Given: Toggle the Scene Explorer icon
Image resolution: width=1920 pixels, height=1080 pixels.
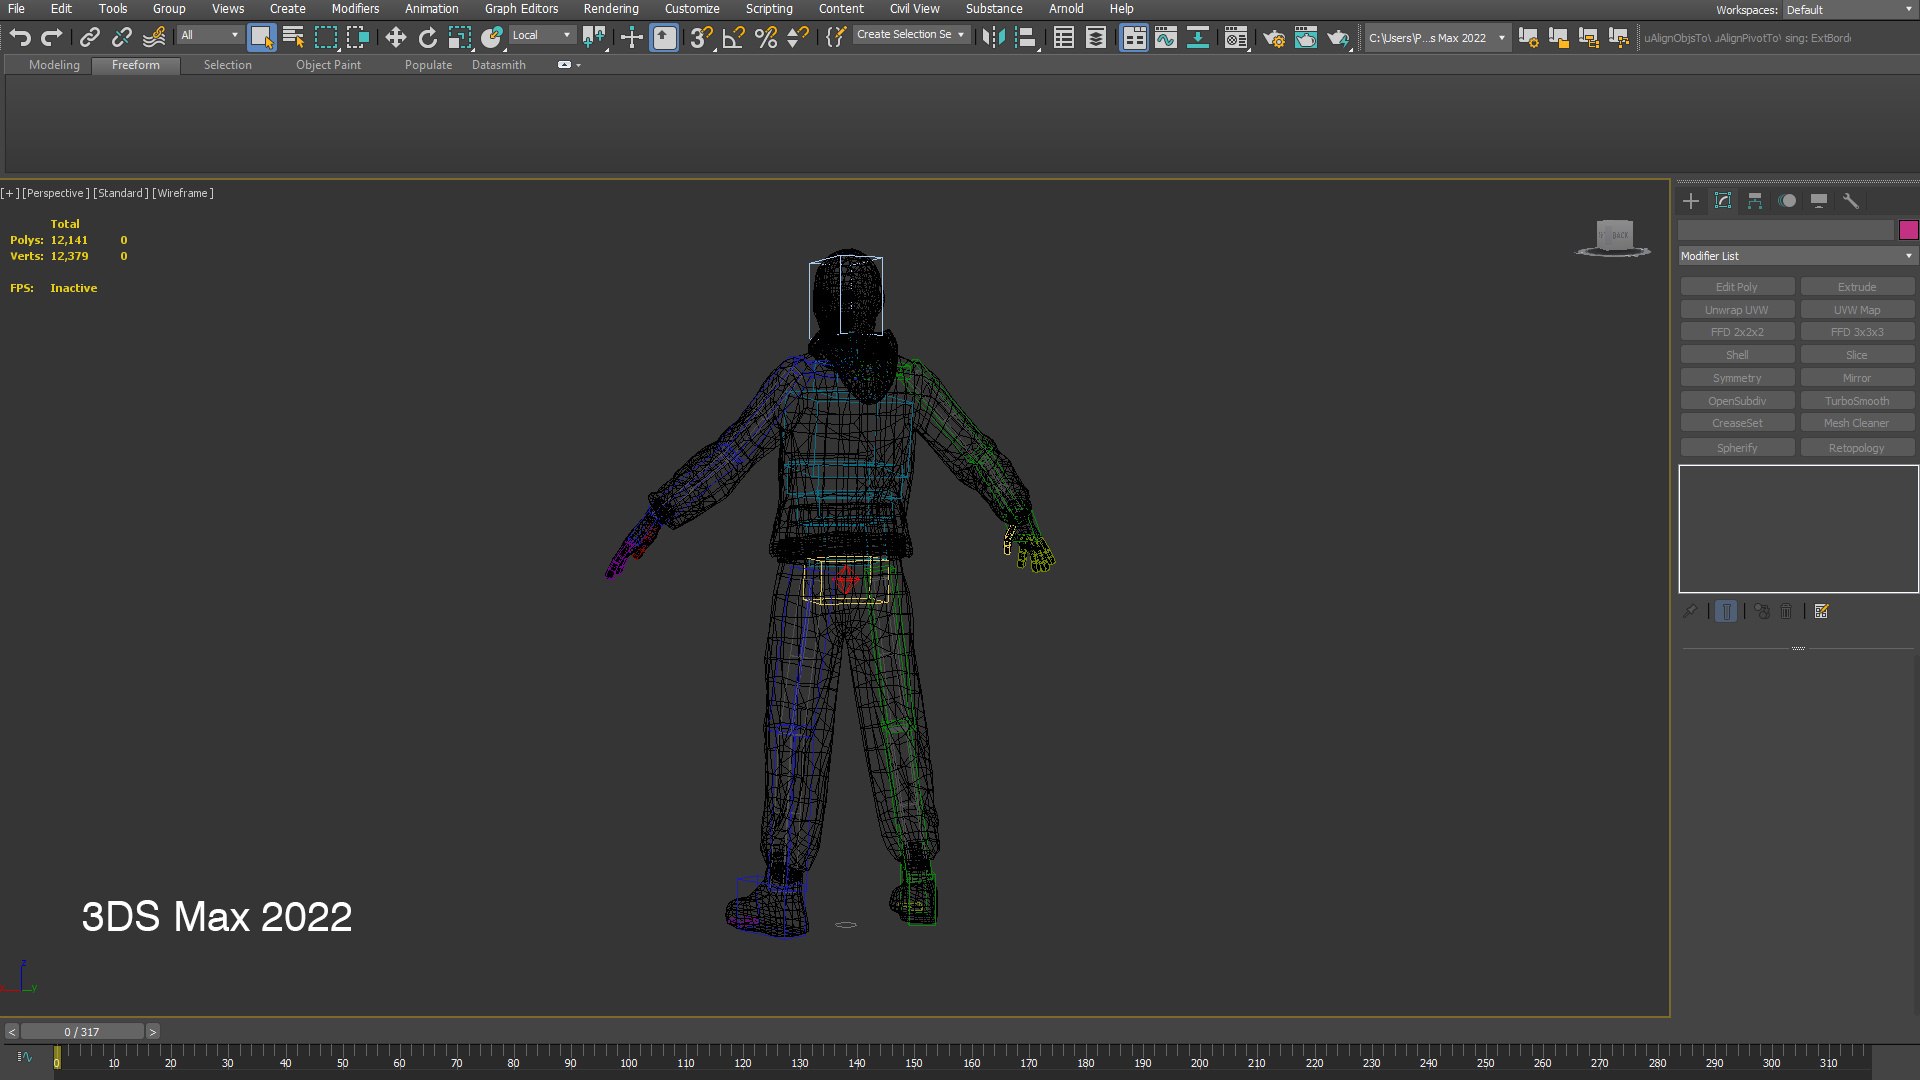Looking at the screenshot, I should click(1064, 38).
